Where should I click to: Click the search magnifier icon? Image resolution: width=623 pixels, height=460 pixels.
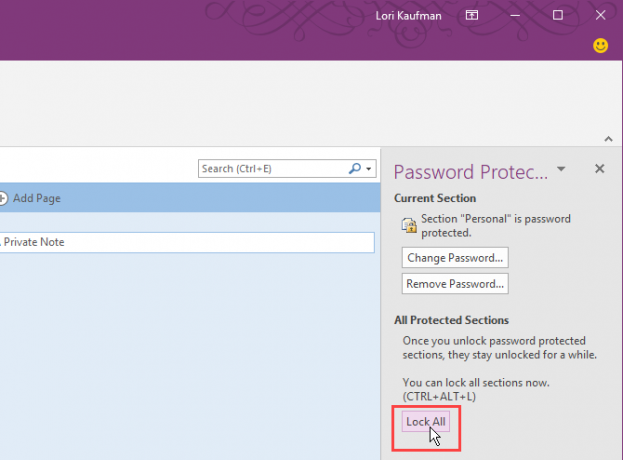click(x=354, y=168)
